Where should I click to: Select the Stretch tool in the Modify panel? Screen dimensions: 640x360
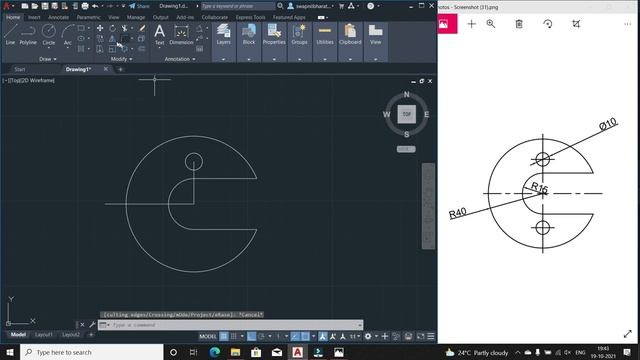(100, 49)
